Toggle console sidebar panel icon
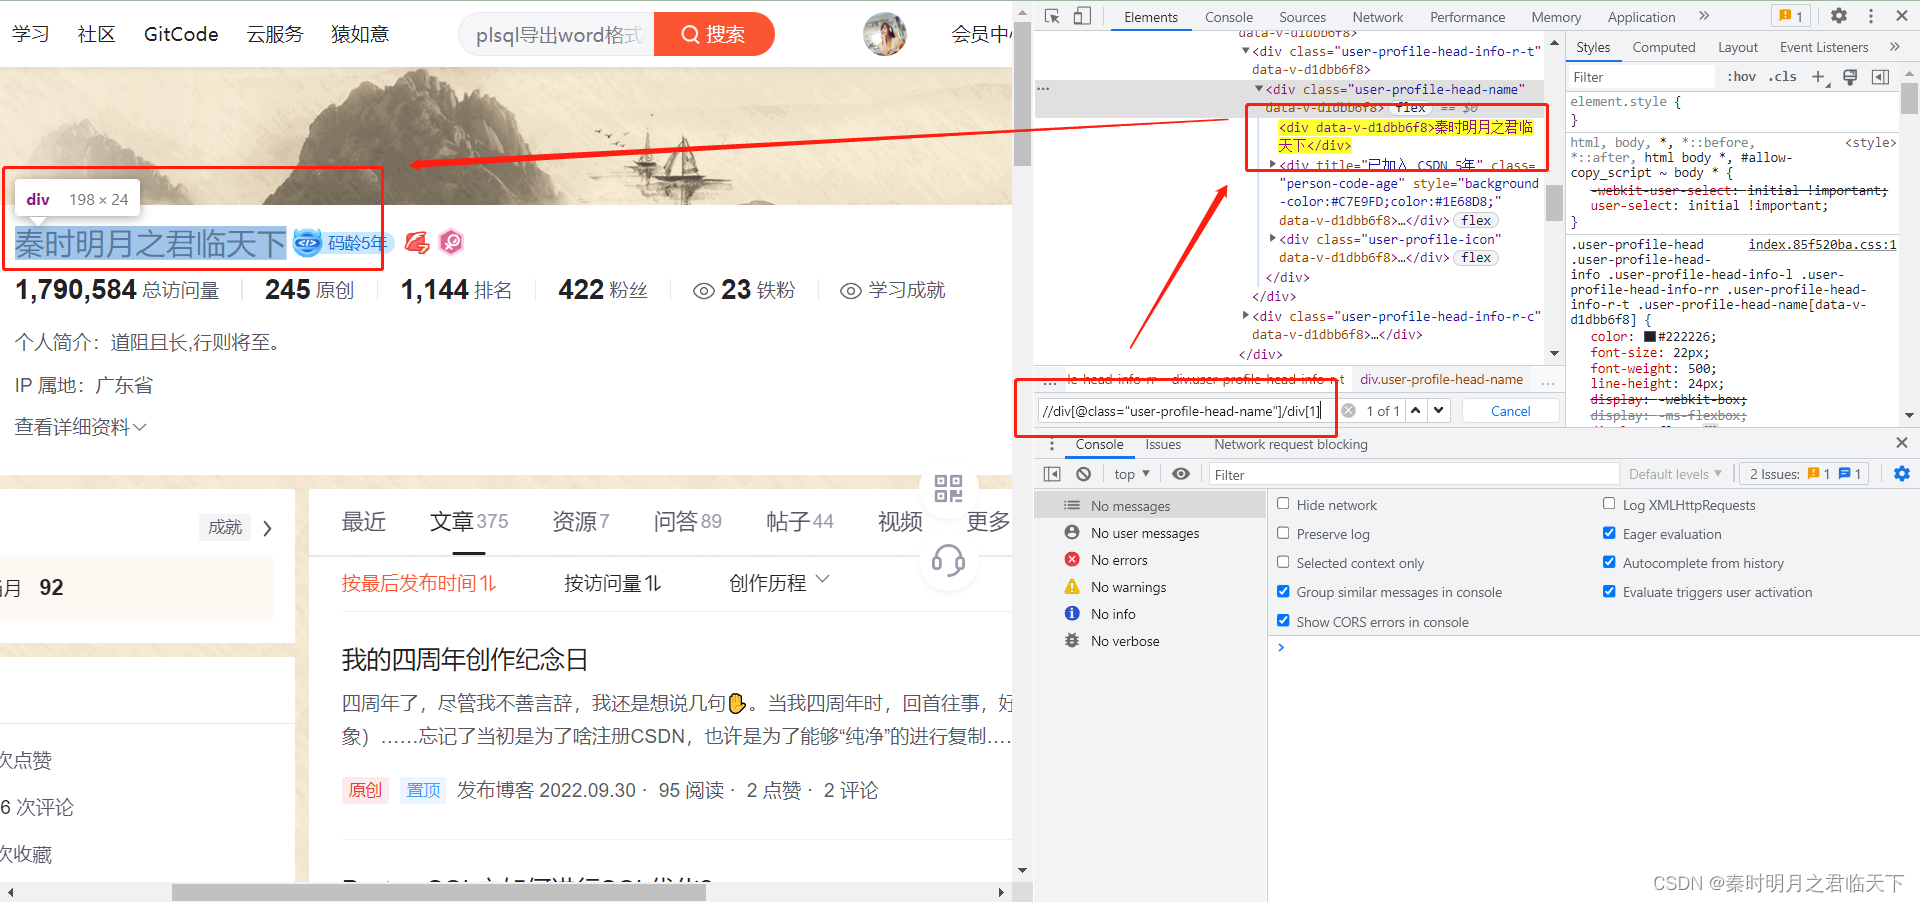Viewport: 1920px width, 902px height. 1052,474
